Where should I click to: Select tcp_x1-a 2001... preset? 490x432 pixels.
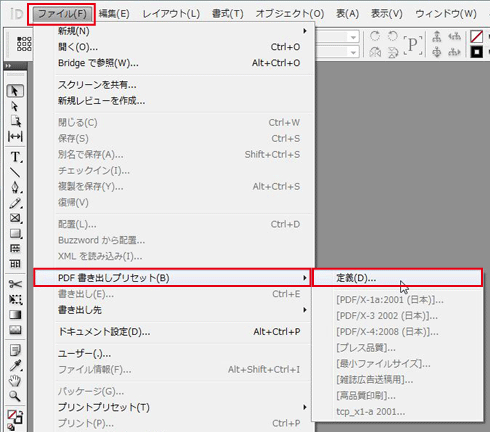pyautogui.click(x=397, y=412)
